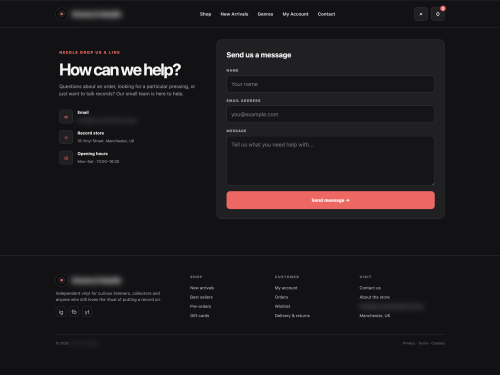Open the search icon button in header
500x375 pixels.
tap(421, 14)
